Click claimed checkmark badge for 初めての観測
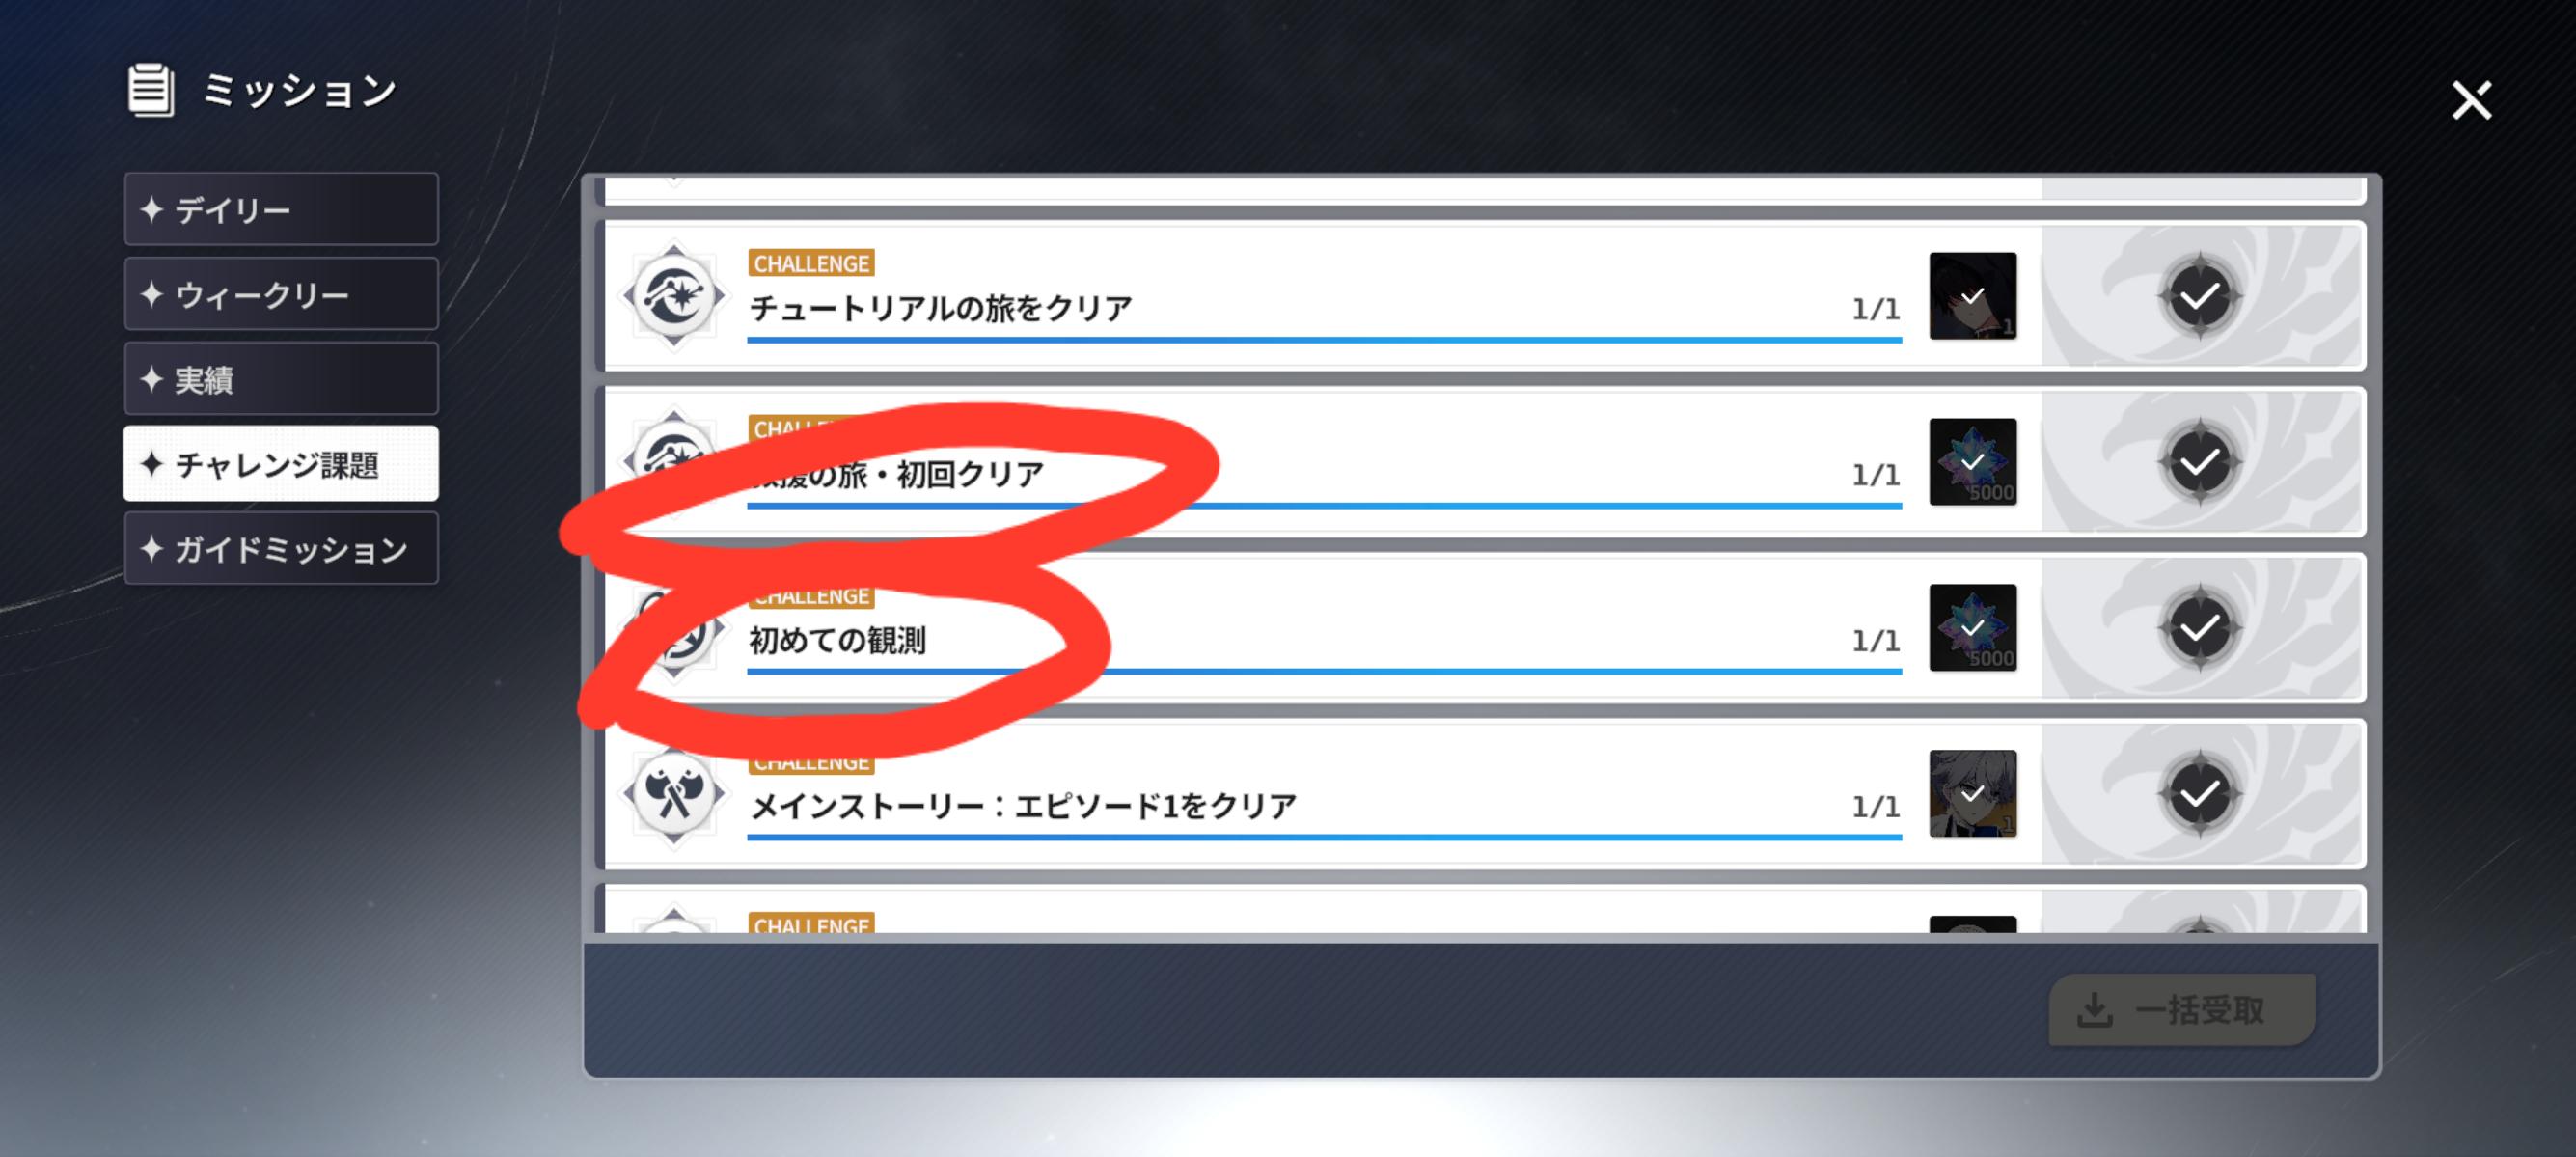The image size is (2576, 1157). [x=2199, y=628]
